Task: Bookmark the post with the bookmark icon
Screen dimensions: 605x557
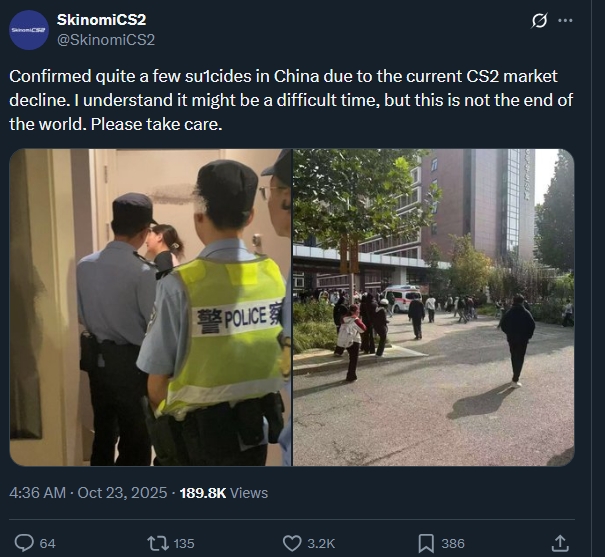Action: (426, 543)
